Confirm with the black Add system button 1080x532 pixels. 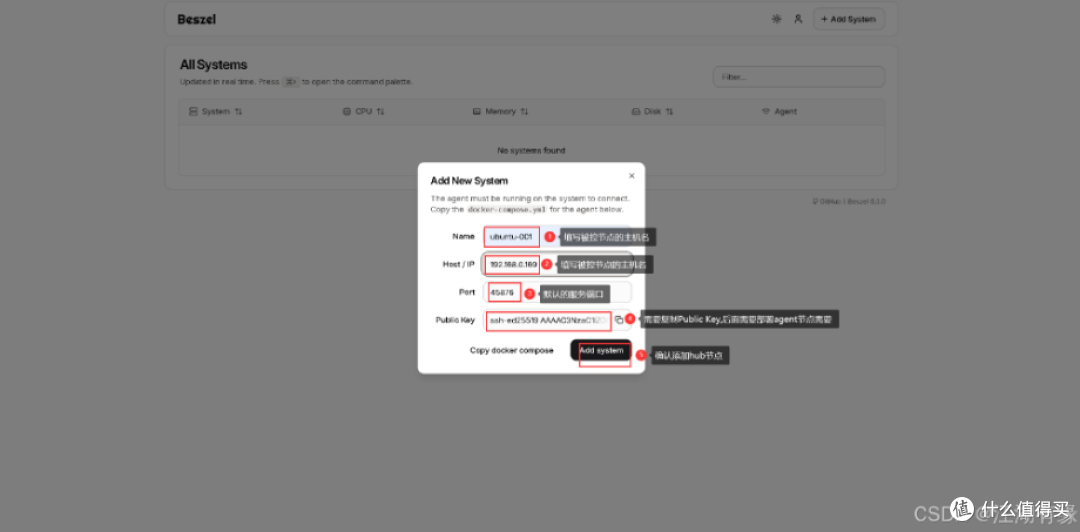click(601, 350)
